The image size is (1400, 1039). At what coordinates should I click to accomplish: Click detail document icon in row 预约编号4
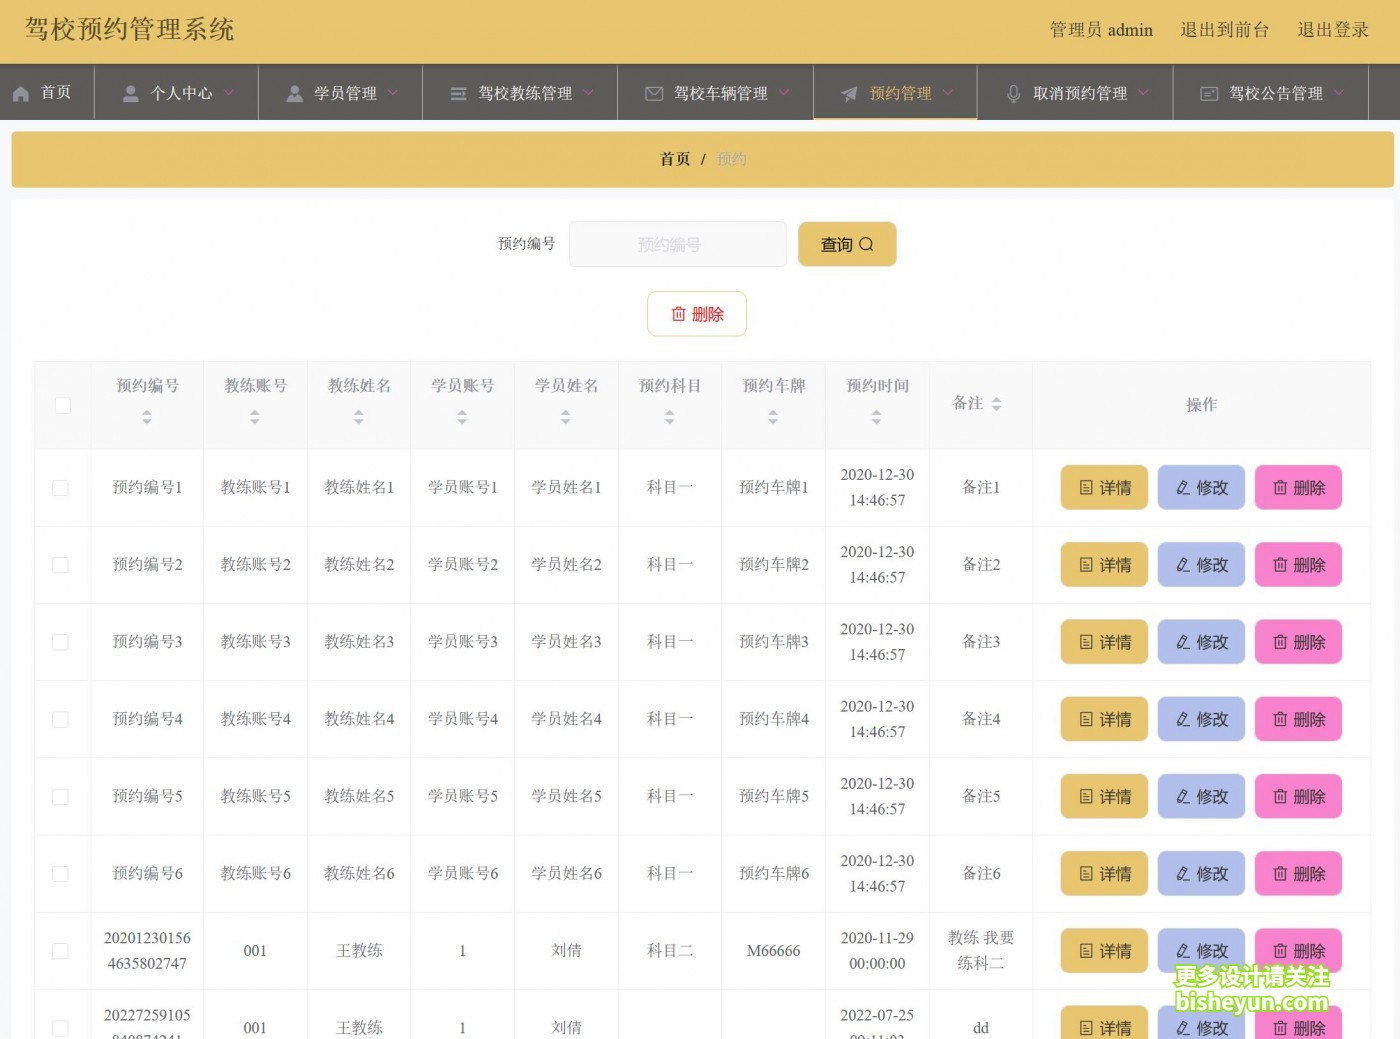pos(1086,719)
